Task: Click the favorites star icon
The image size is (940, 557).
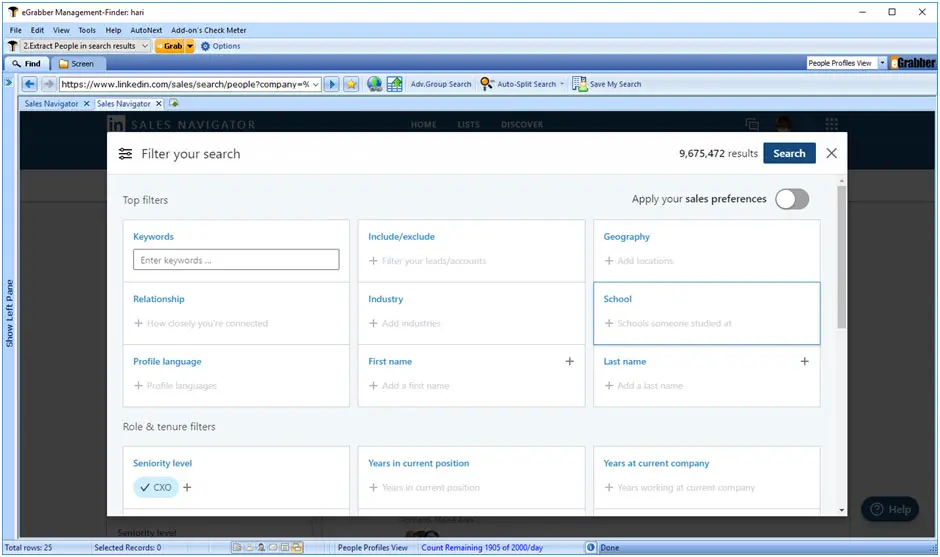Action: [351, 85]
